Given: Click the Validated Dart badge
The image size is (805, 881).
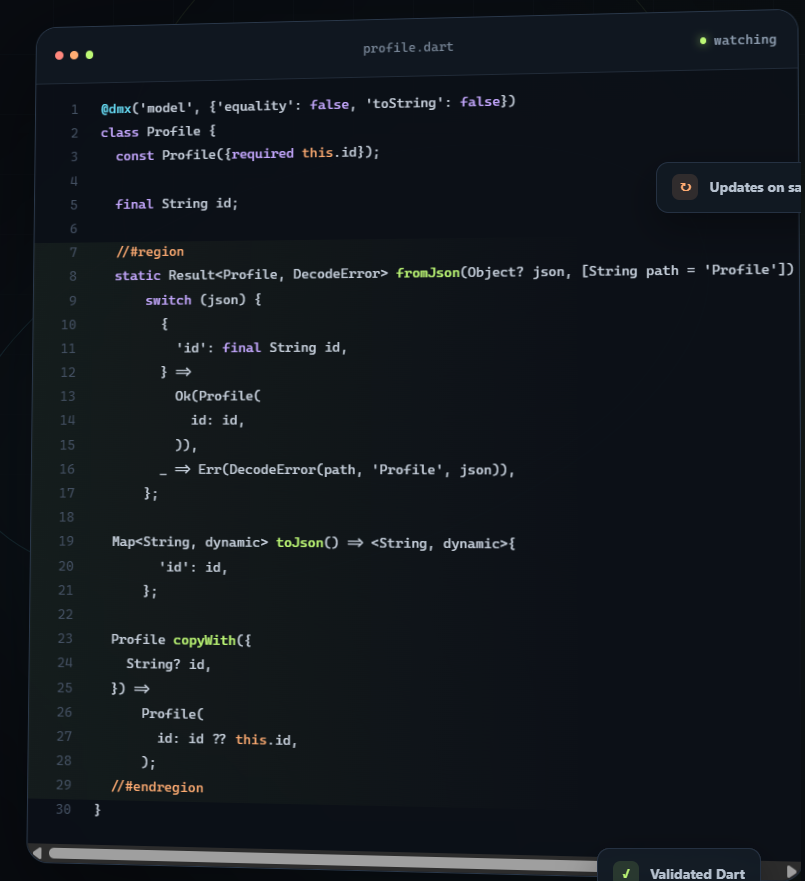Looking at the screenshot, I should pos(679,867).
